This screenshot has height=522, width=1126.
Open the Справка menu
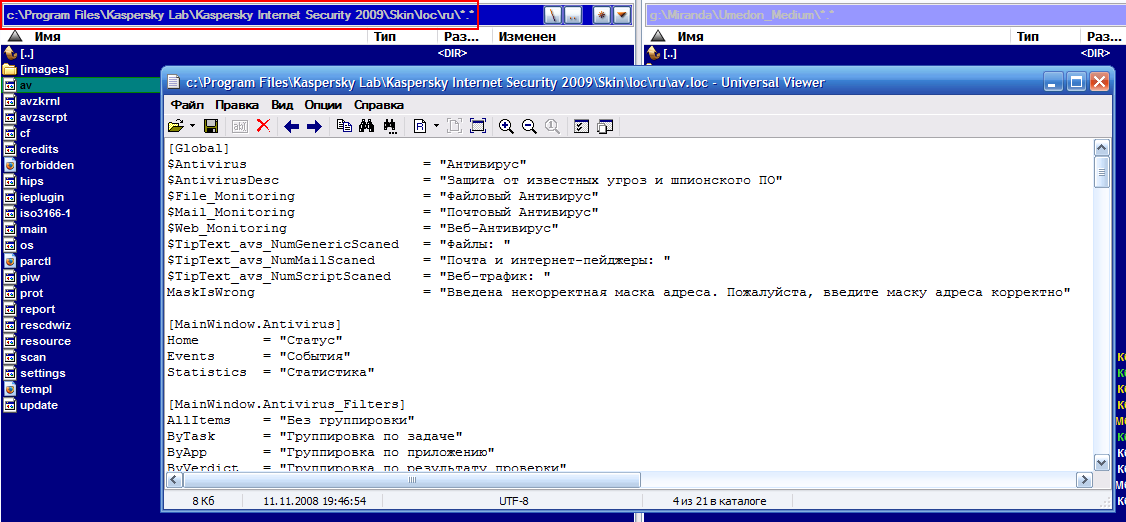click(x=379, y=105)
